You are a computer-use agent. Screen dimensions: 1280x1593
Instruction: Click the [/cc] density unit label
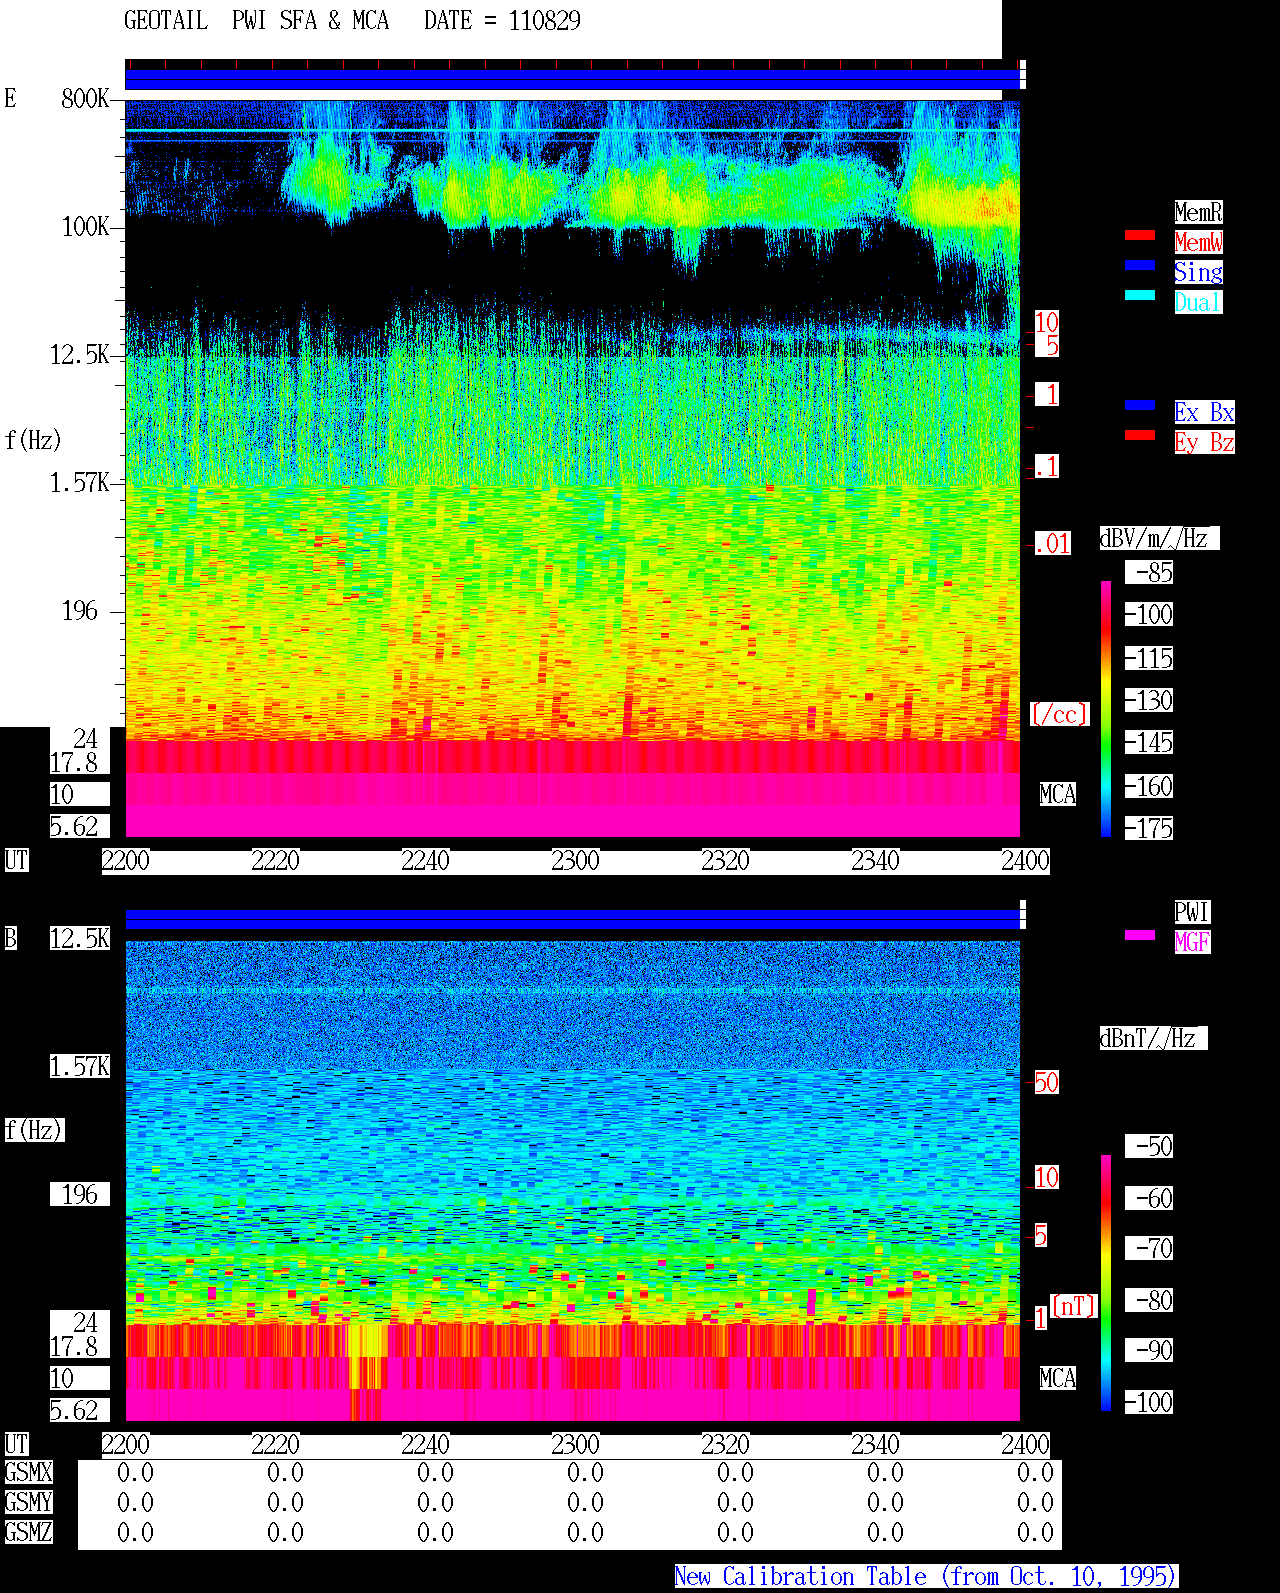click(x=1059, y=715)
